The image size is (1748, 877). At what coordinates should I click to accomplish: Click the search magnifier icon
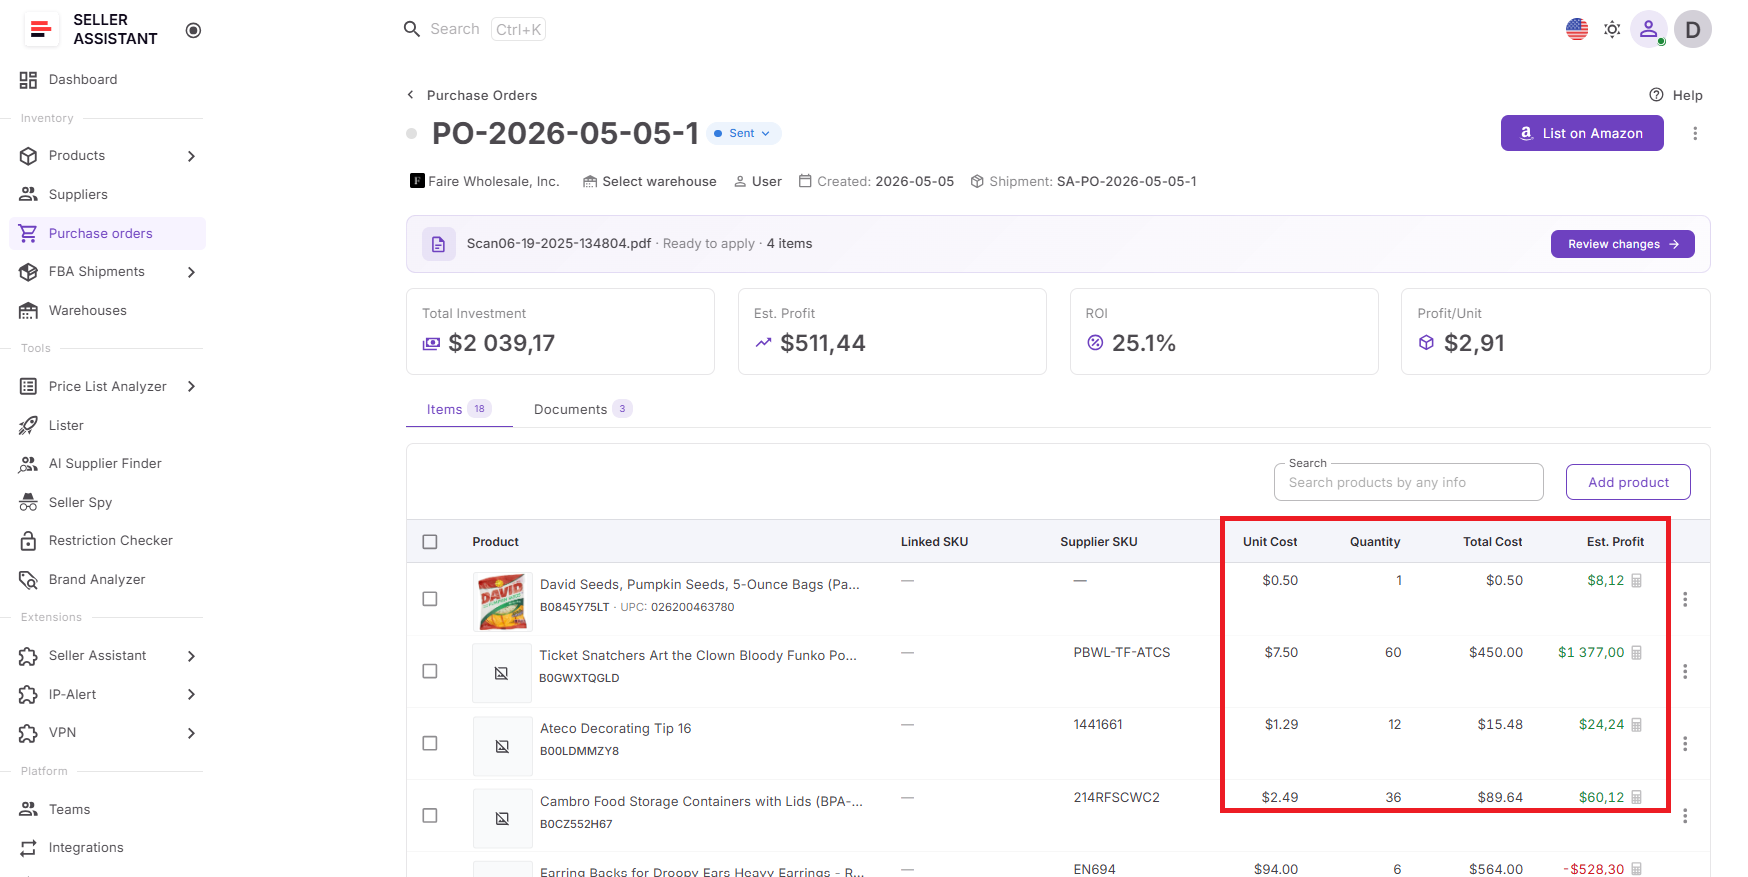pos(411,29)
